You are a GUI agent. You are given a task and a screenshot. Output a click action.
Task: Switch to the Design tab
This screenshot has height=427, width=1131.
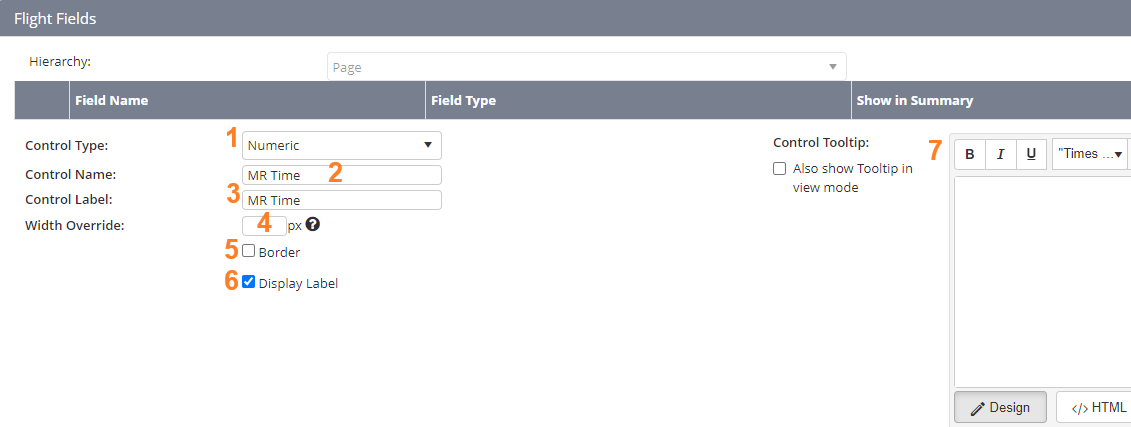coord(1000,407)
